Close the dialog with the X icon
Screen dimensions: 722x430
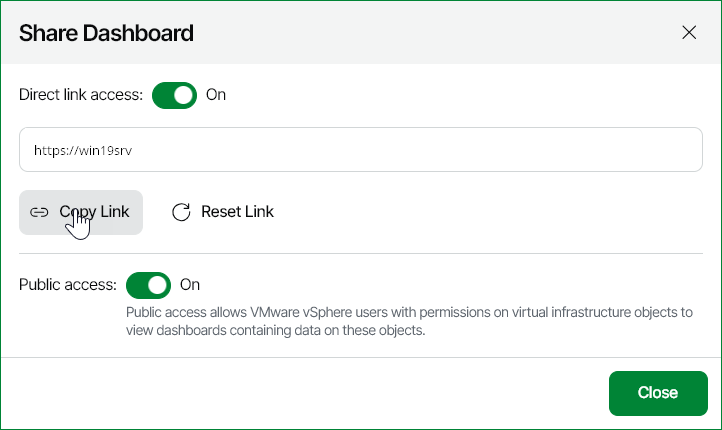(689, 32)
